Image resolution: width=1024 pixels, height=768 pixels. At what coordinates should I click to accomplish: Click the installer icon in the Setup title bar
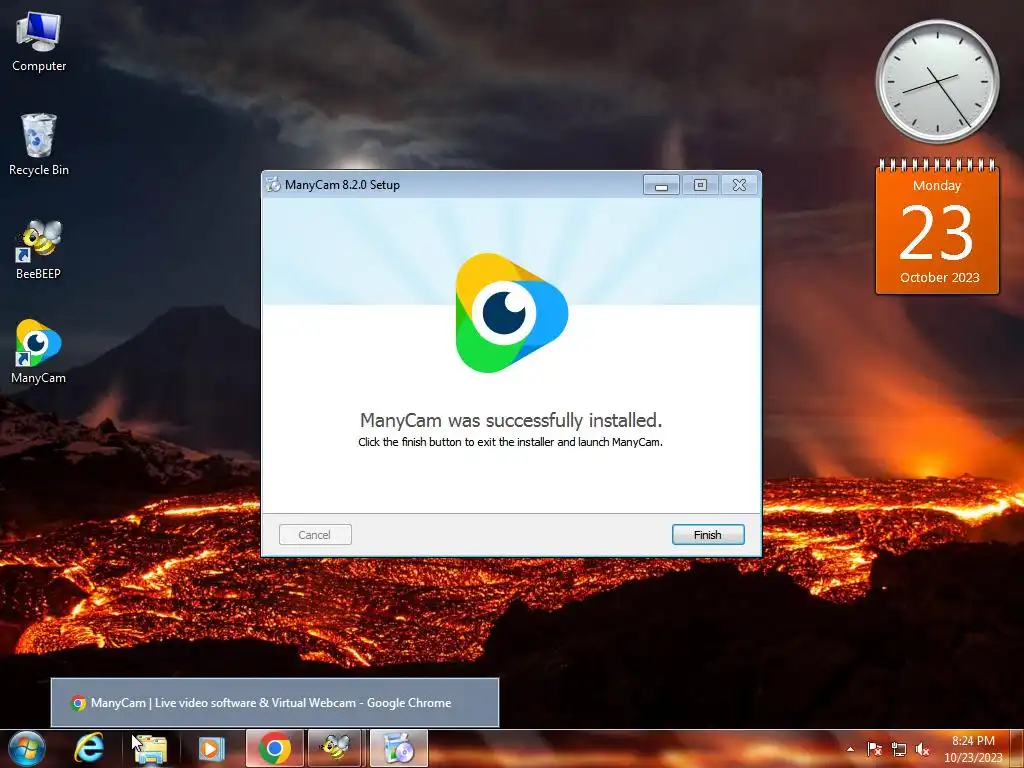pyautogui.click(x=273, y=185)
